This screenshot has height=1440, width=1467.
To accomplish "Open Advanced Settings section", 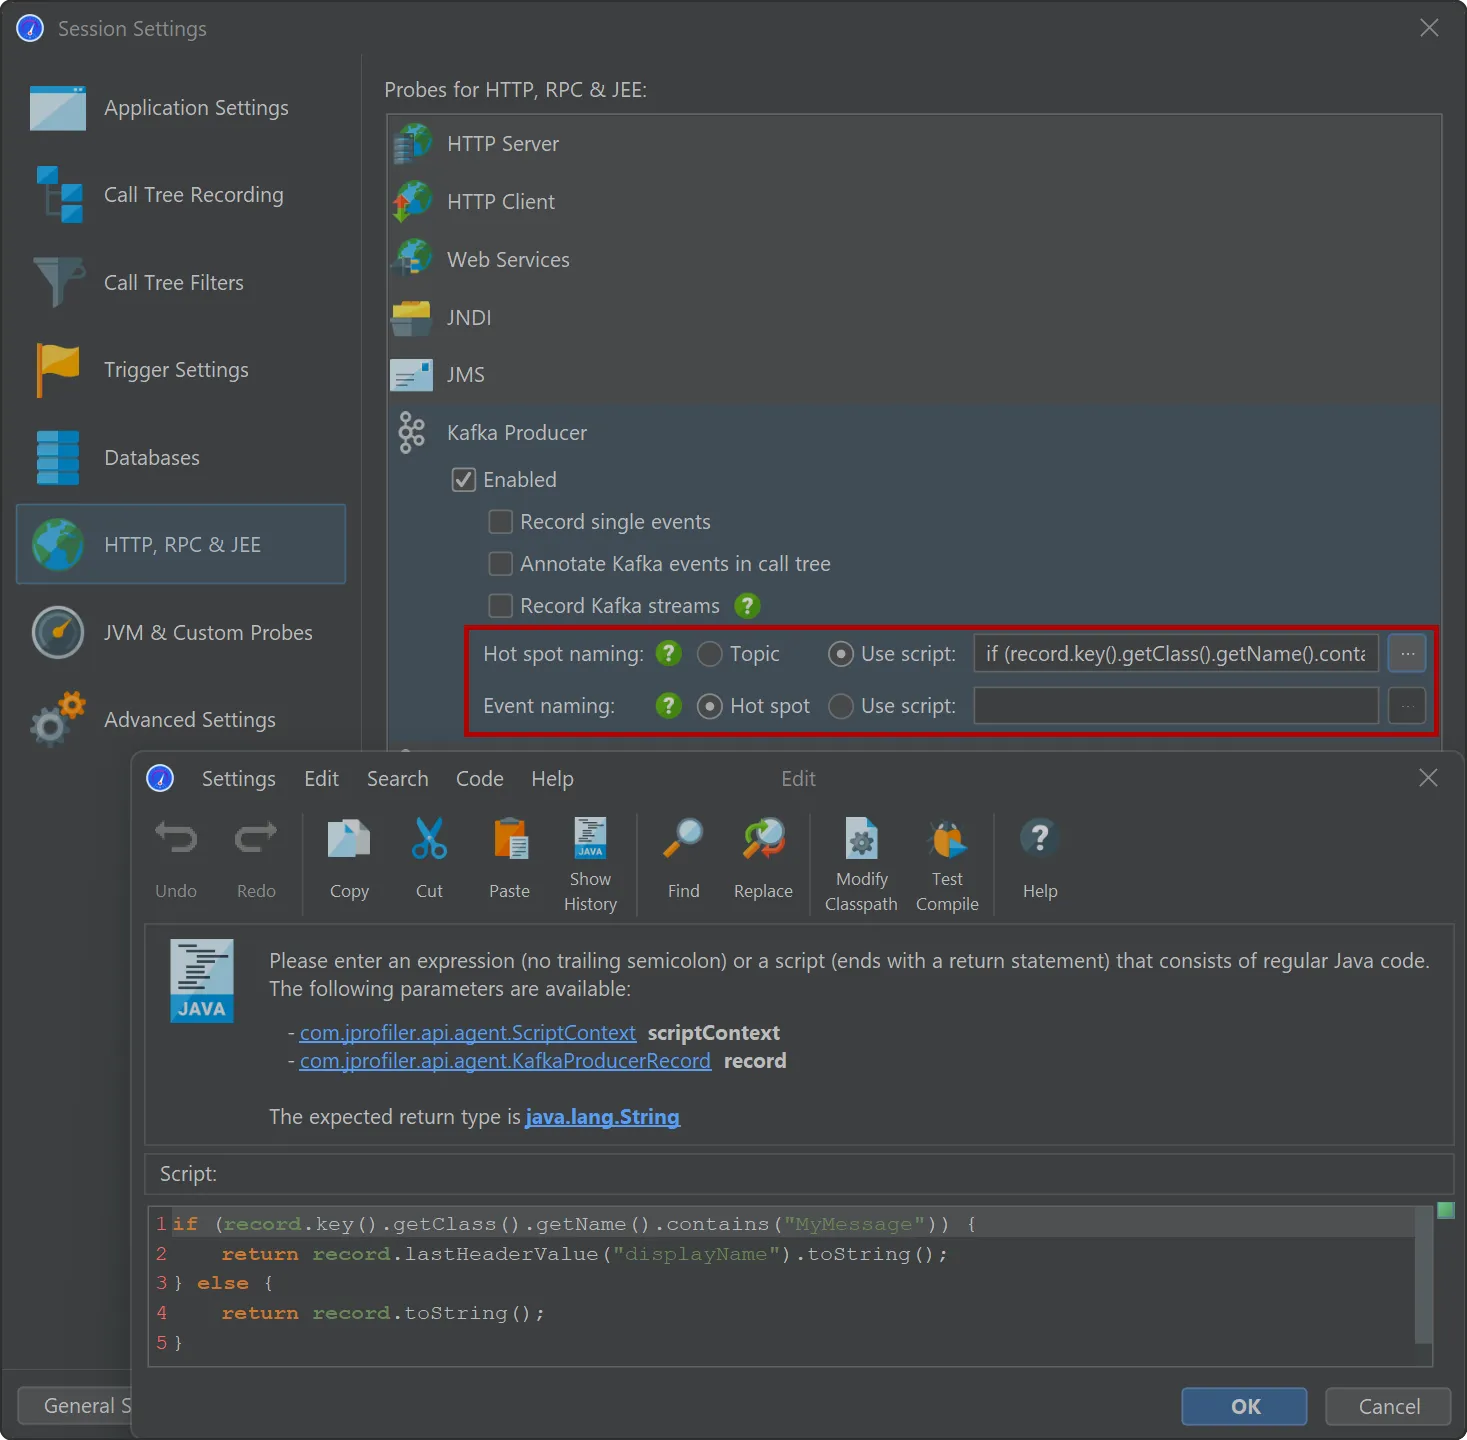I will (x=181, y=720).
